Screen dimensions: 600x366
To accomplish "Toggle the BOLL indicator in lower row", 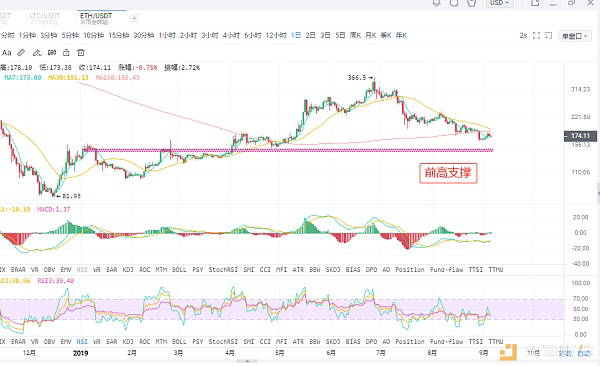I will 179,341.
